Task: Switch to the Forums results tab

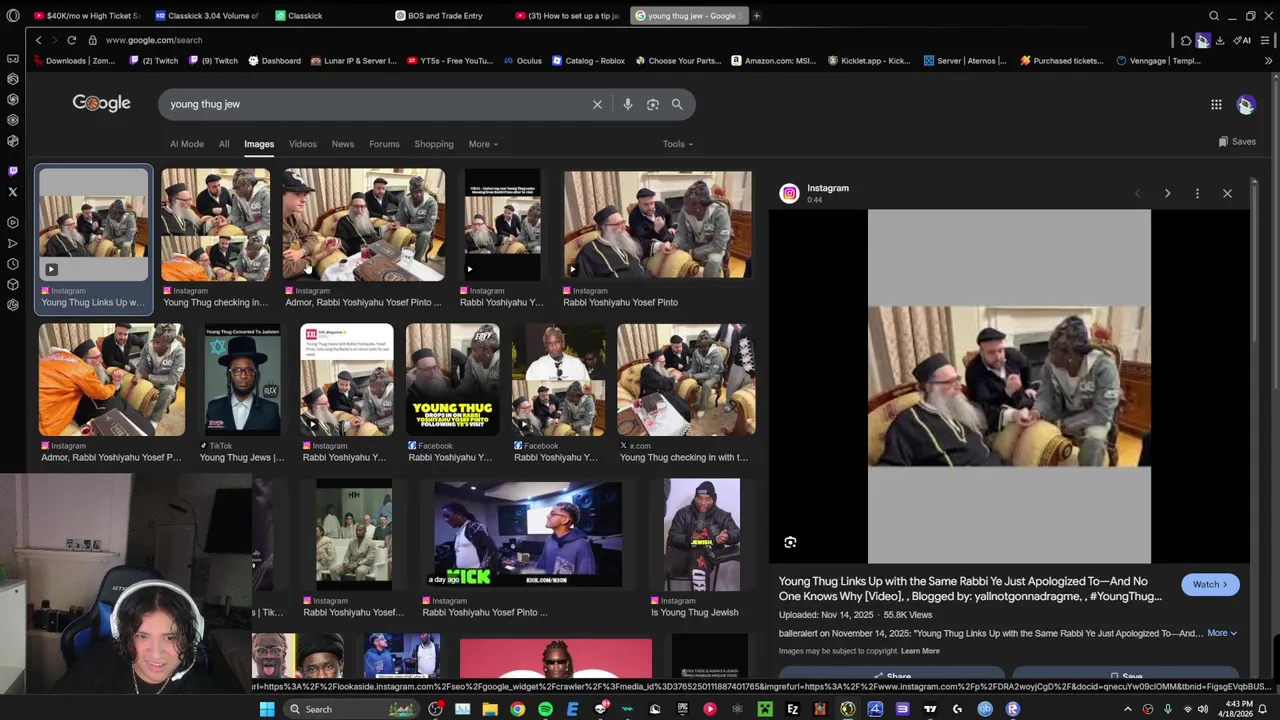Action: click(384, 144)
